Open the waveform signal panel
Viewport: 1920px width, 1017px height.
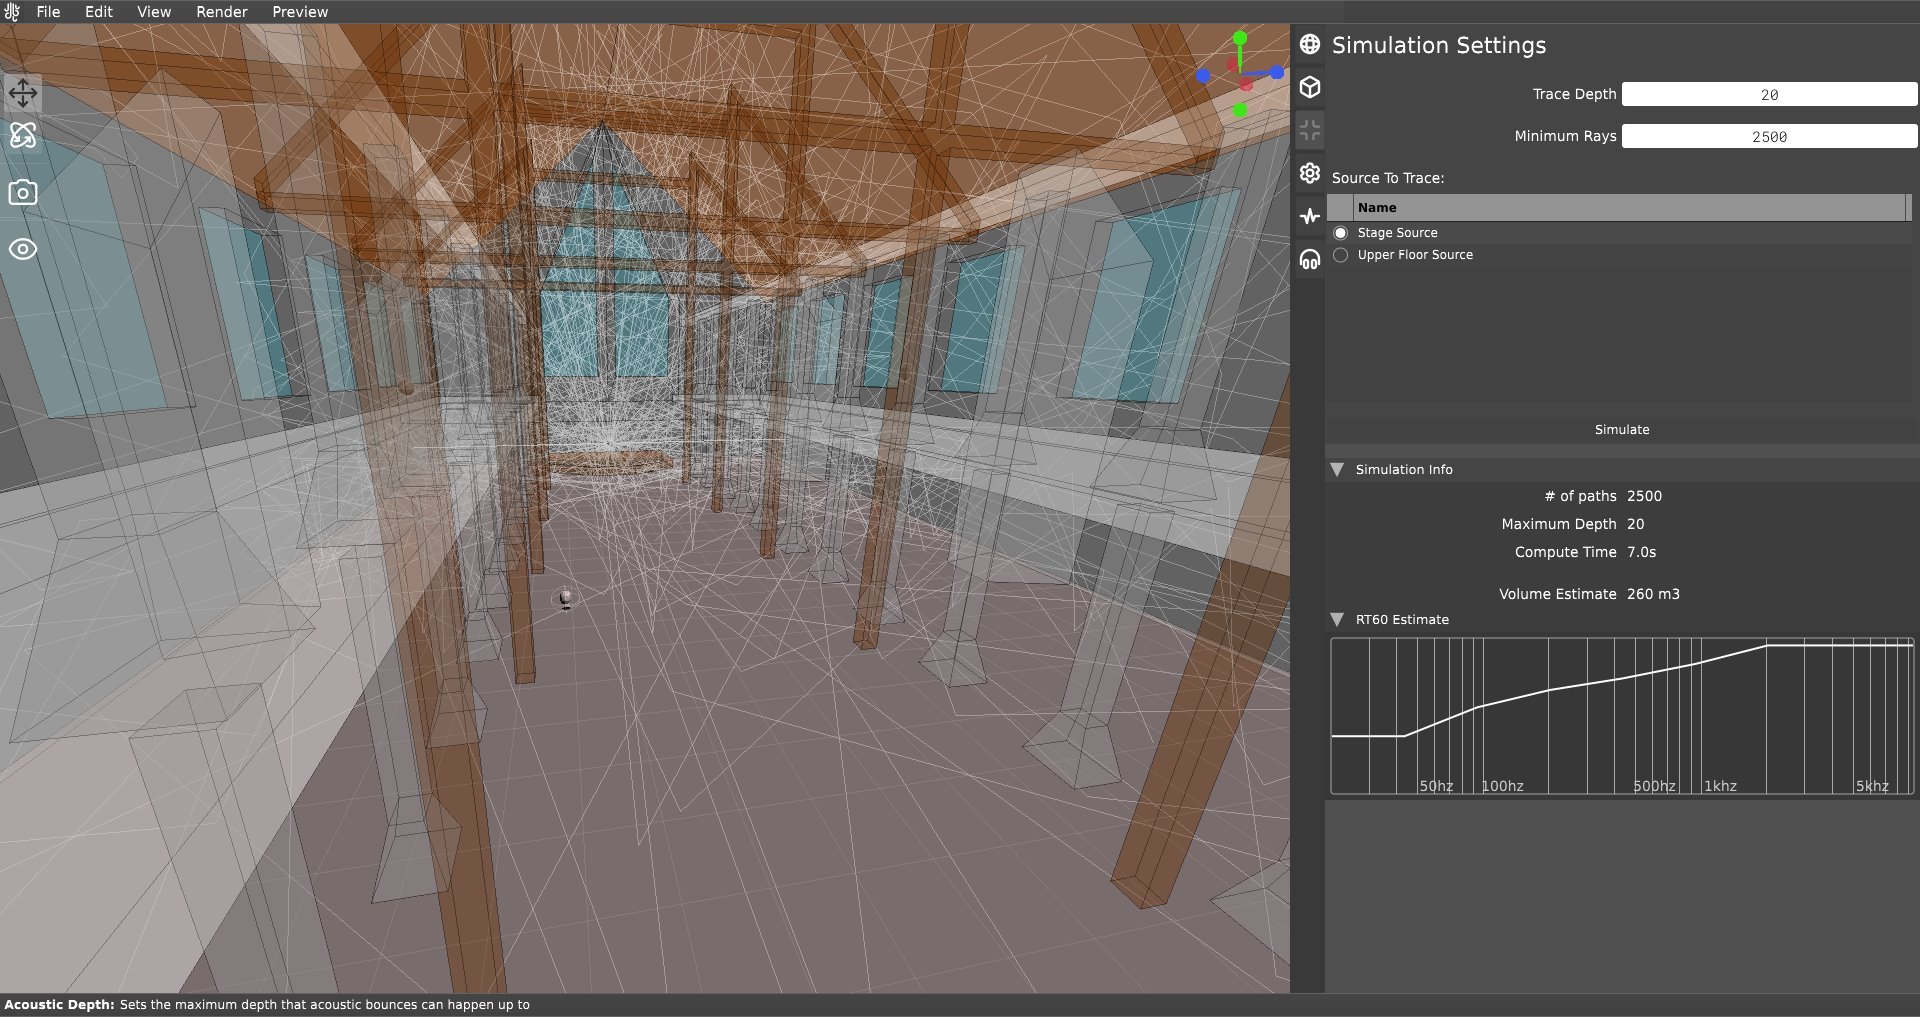pyautogui.click(x=1310, y=215)
